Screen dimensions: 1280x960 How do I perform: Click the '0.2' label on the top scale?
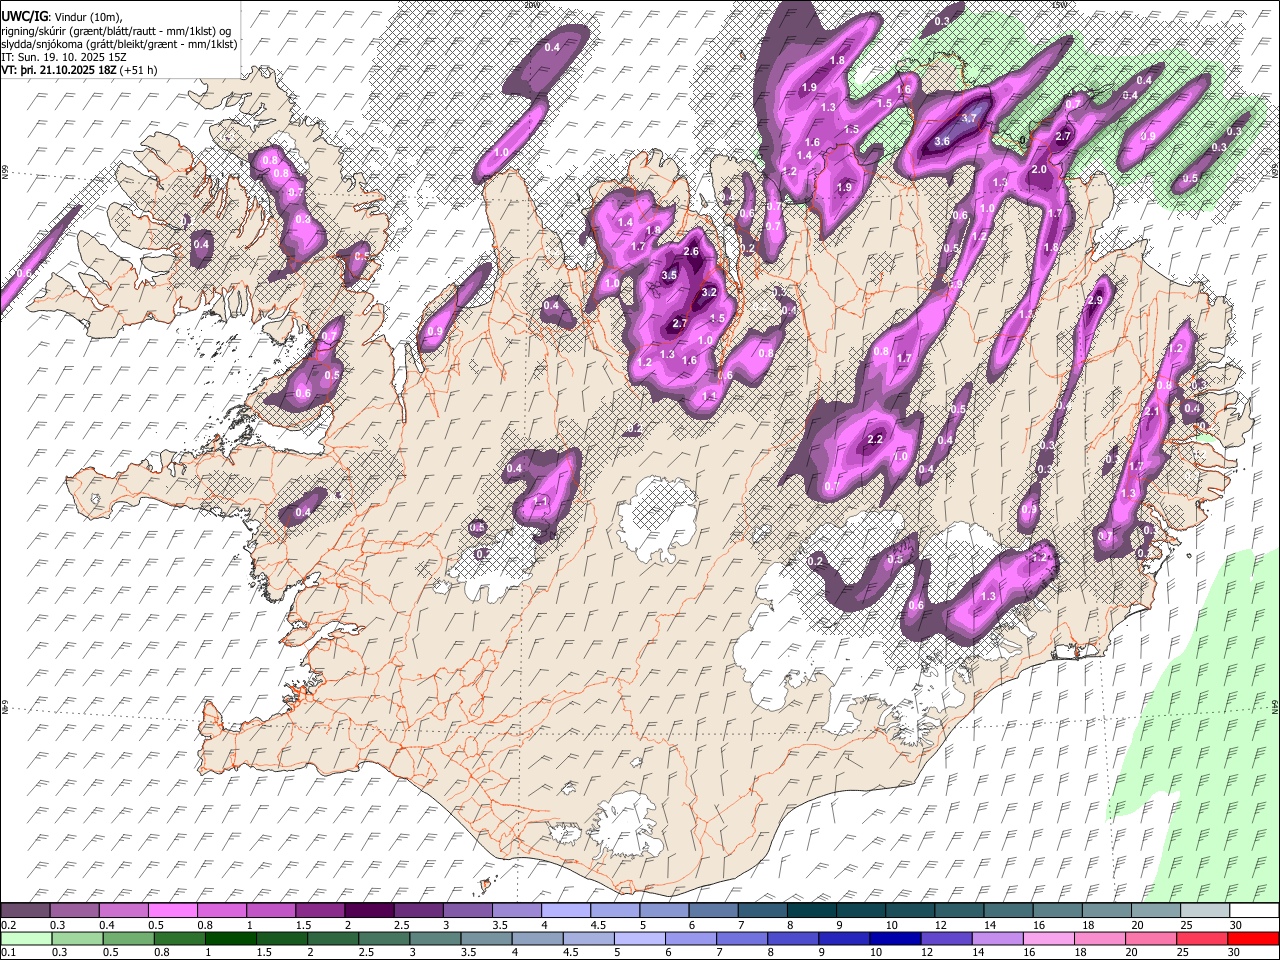(8, 924)
